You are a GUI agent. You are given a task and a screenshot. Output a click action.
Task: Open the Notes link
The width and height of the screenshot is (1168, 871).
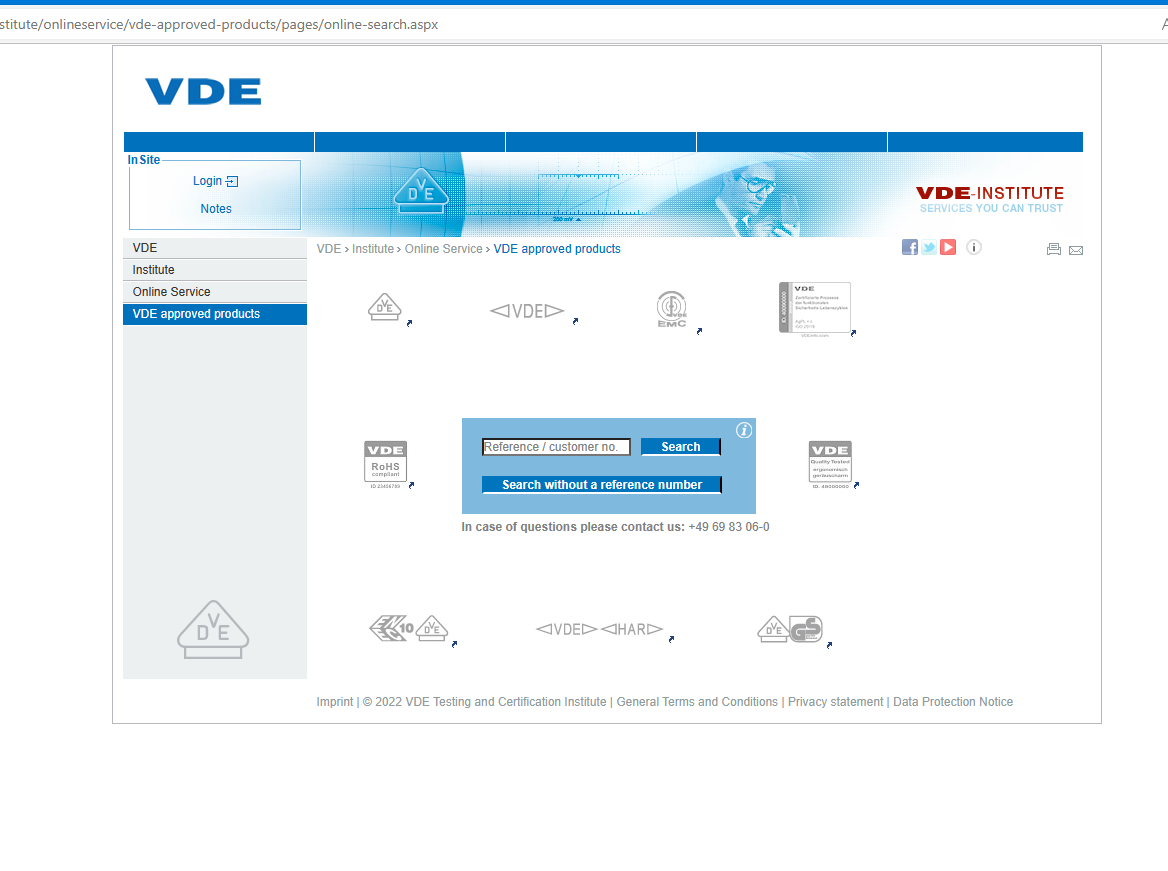pos(216,209)
